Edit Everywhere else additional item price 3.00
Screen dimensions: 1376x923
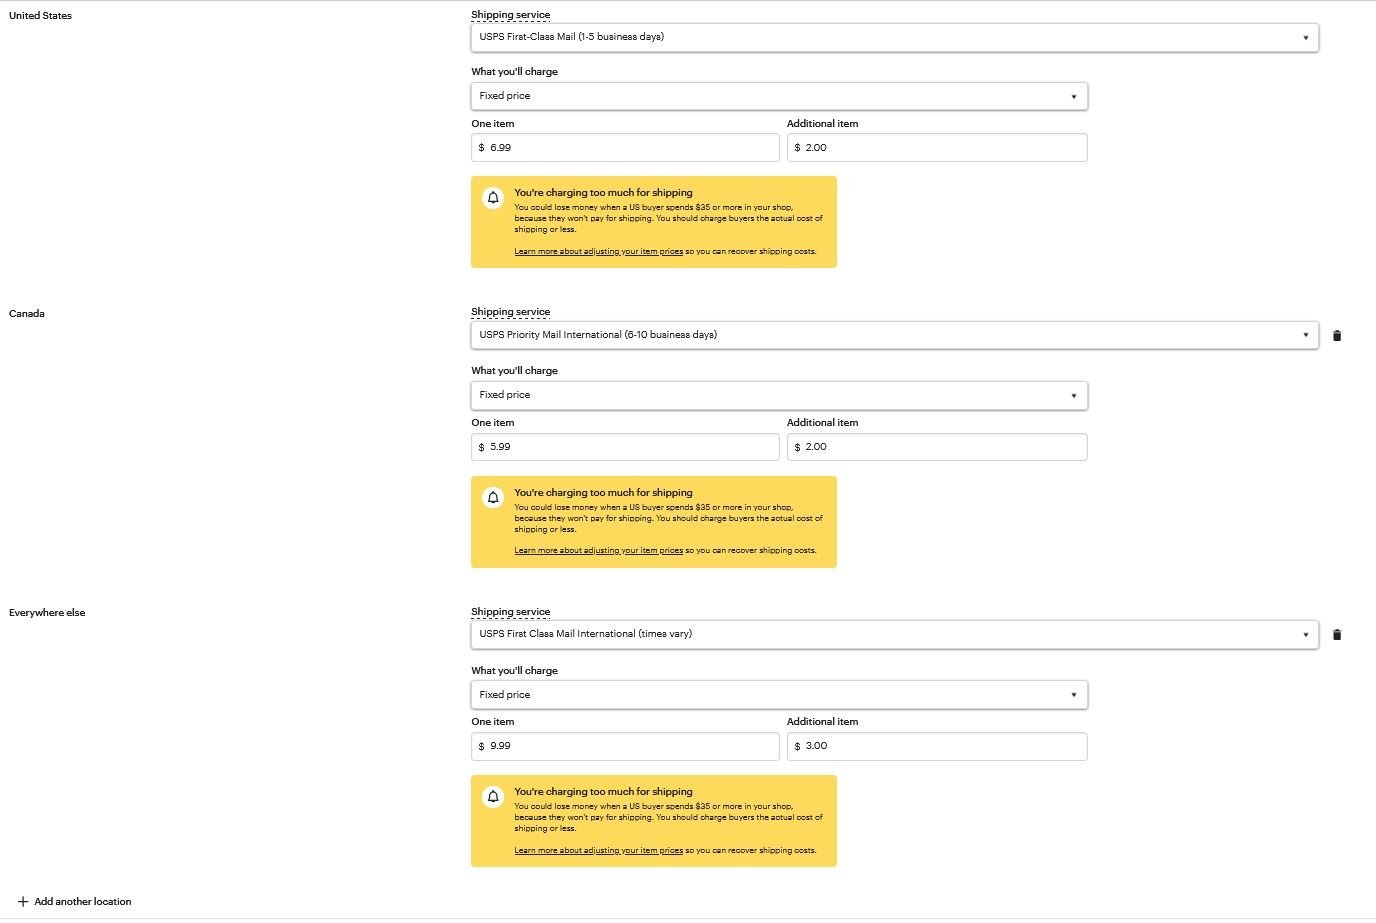937,746
